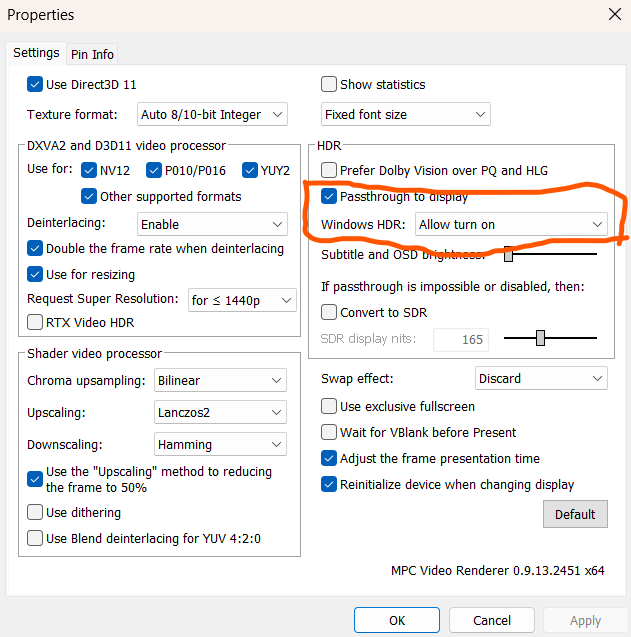Click the Subtitle and OSD brightness slider
The width and height of the screenshot is (631, 637).
(550, 254)
